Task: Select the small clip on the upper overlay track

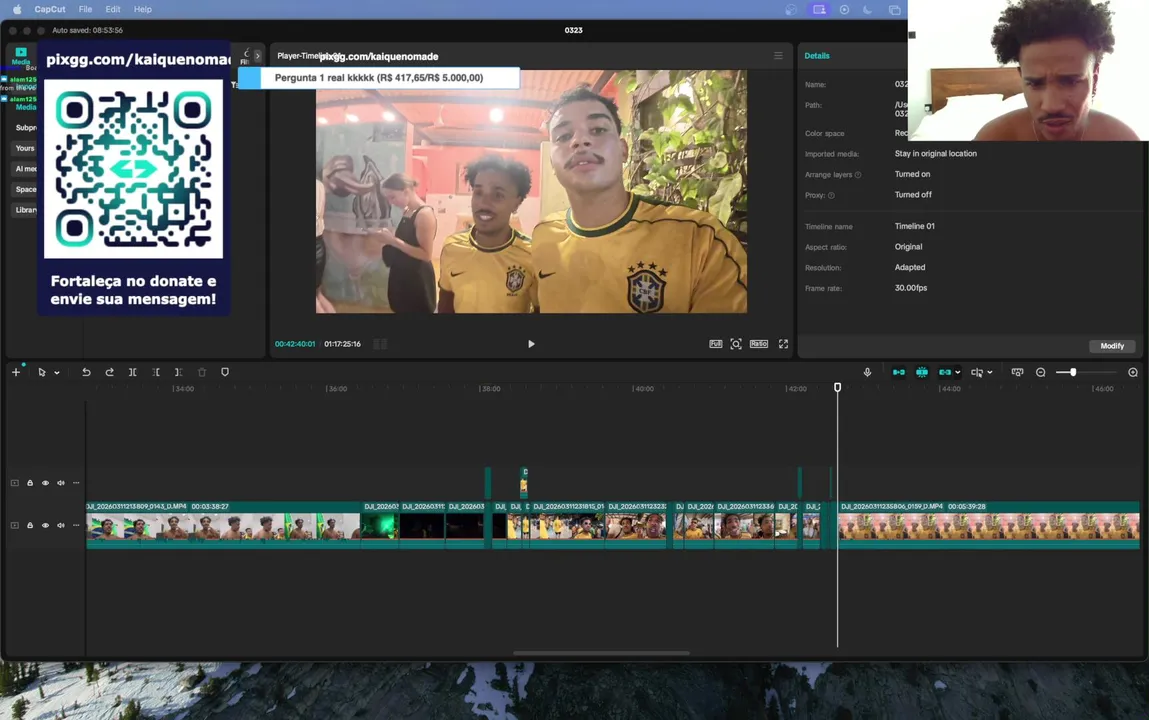Action: 524,483
